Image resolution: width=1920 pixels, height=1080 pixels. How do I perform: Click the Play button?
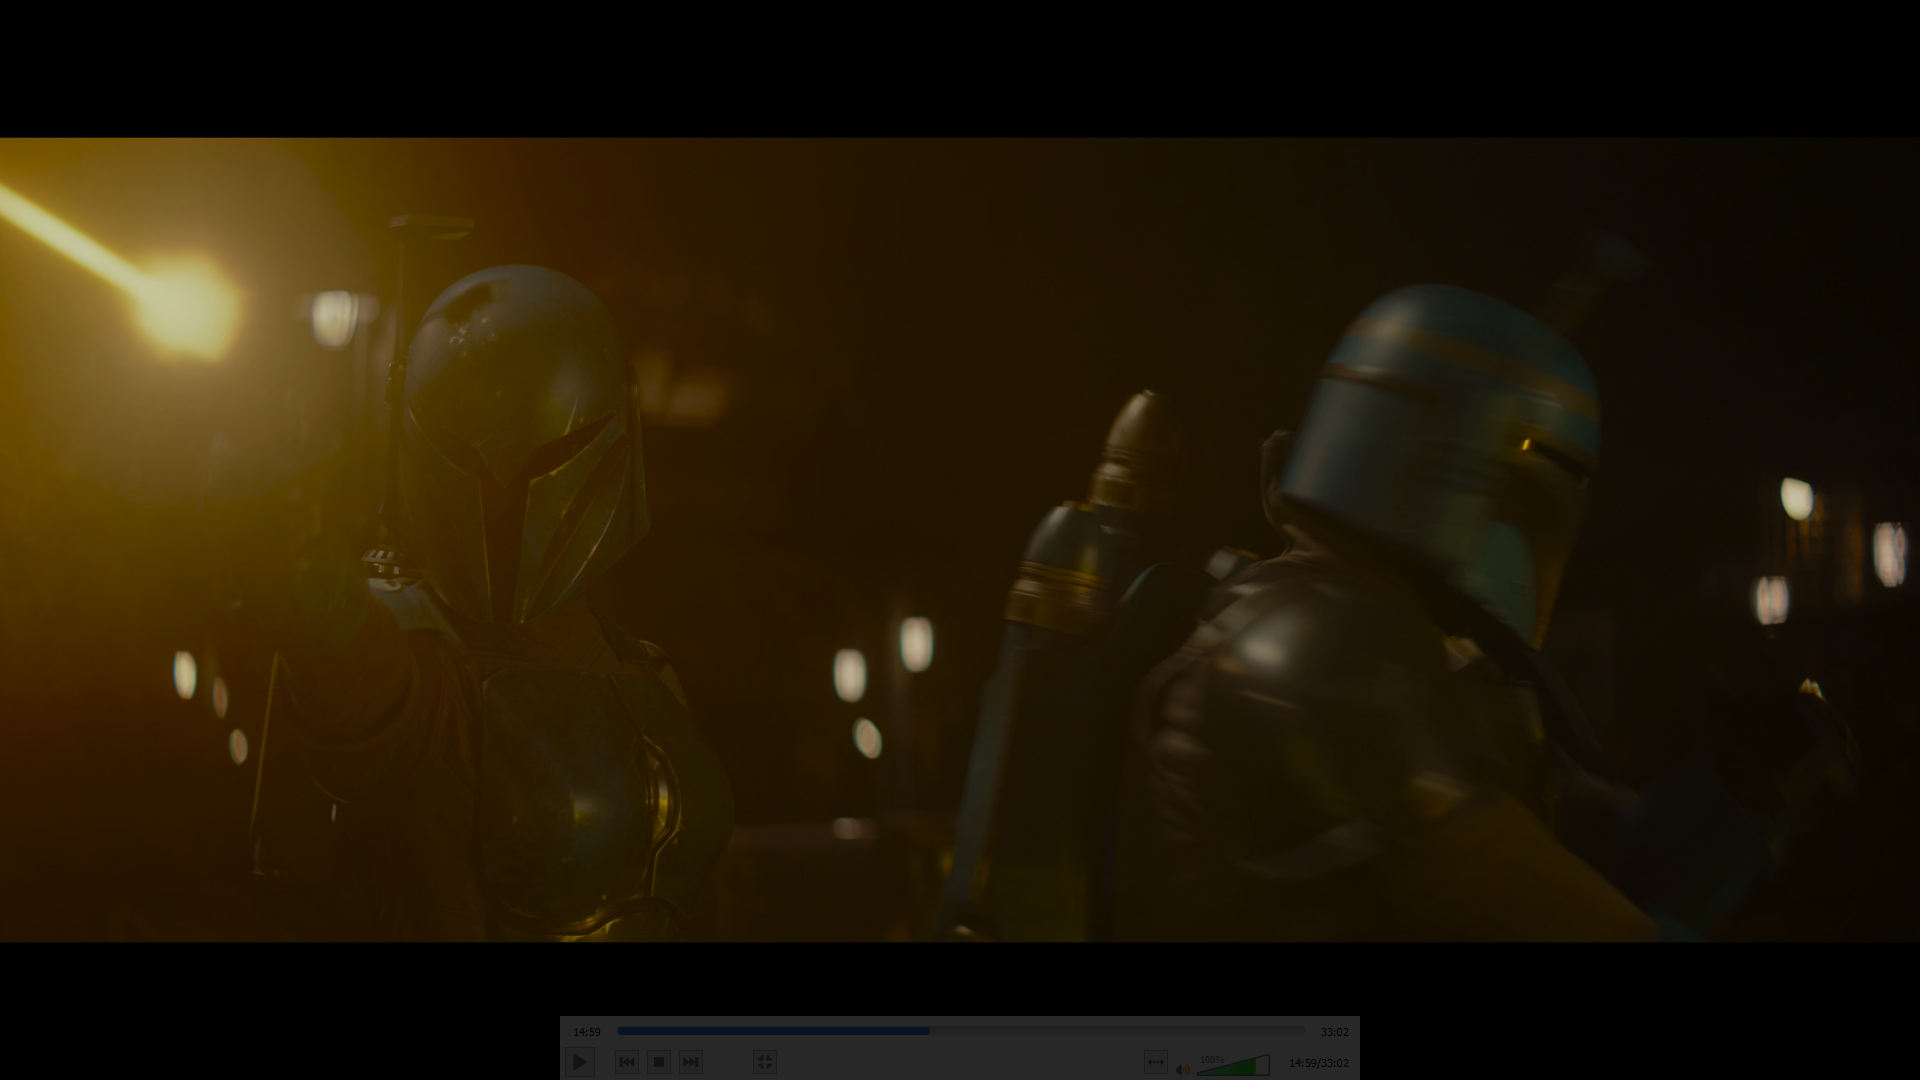tap(580, 1062)
